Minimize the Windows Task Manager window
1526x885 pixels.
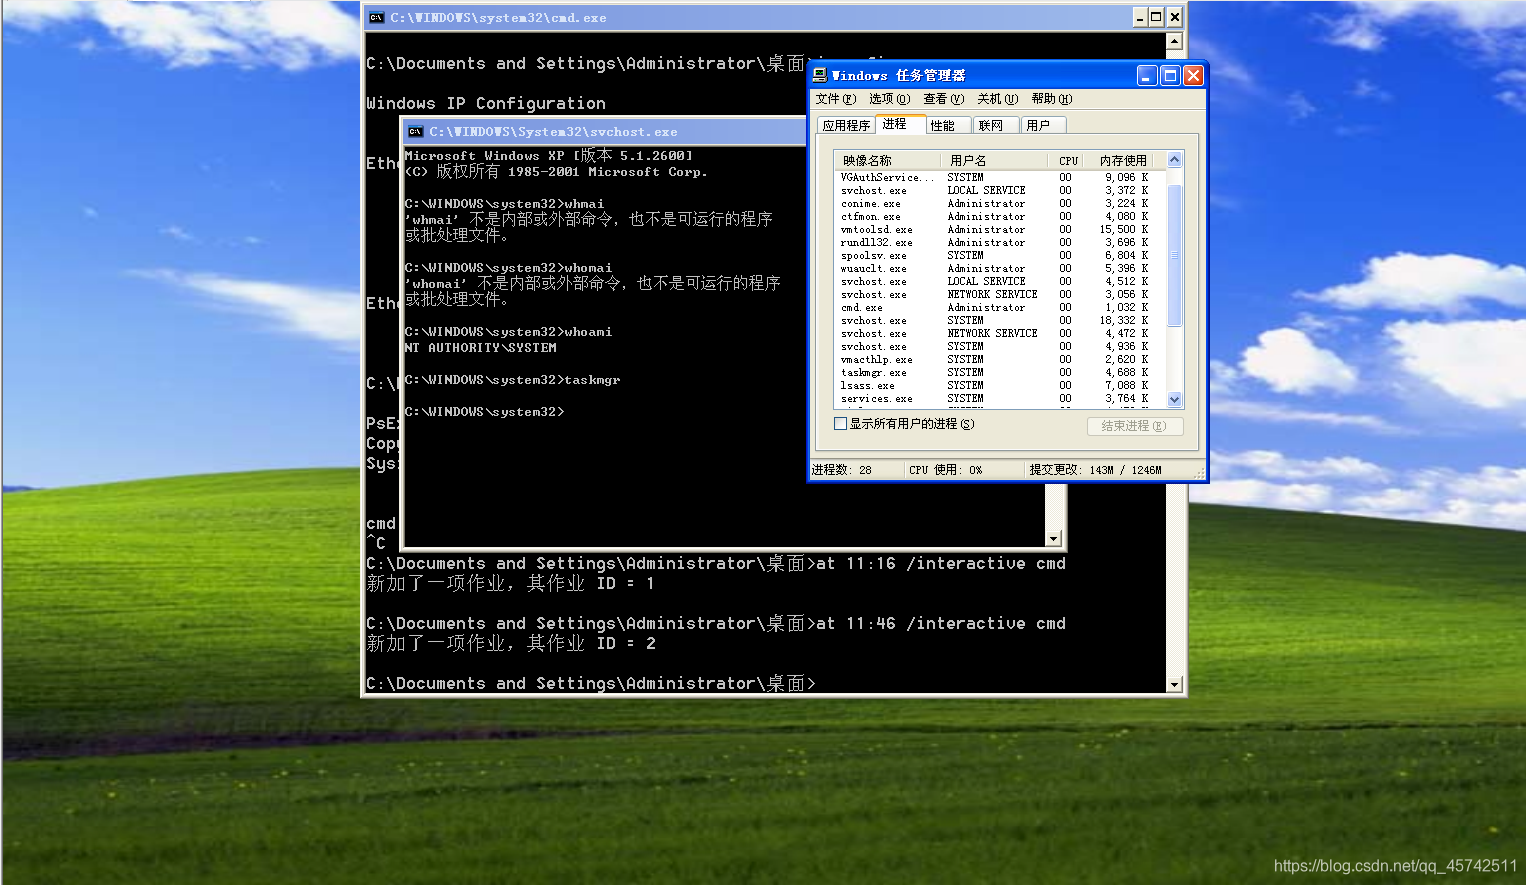[1147, 75]
